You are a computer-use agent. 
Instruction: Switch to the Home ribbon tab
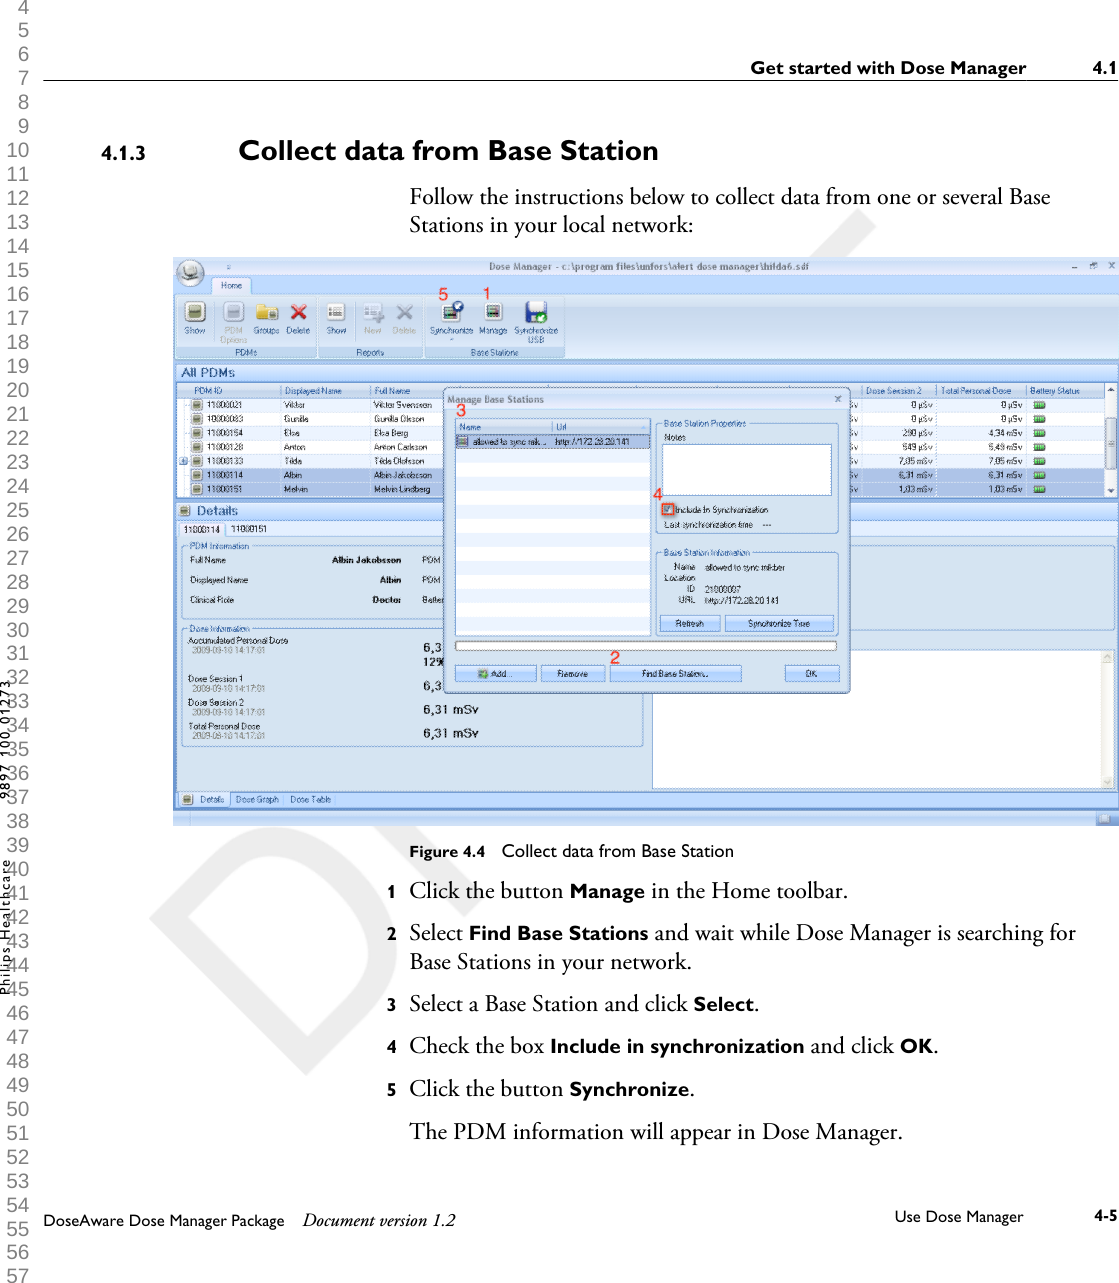point(232,285)
